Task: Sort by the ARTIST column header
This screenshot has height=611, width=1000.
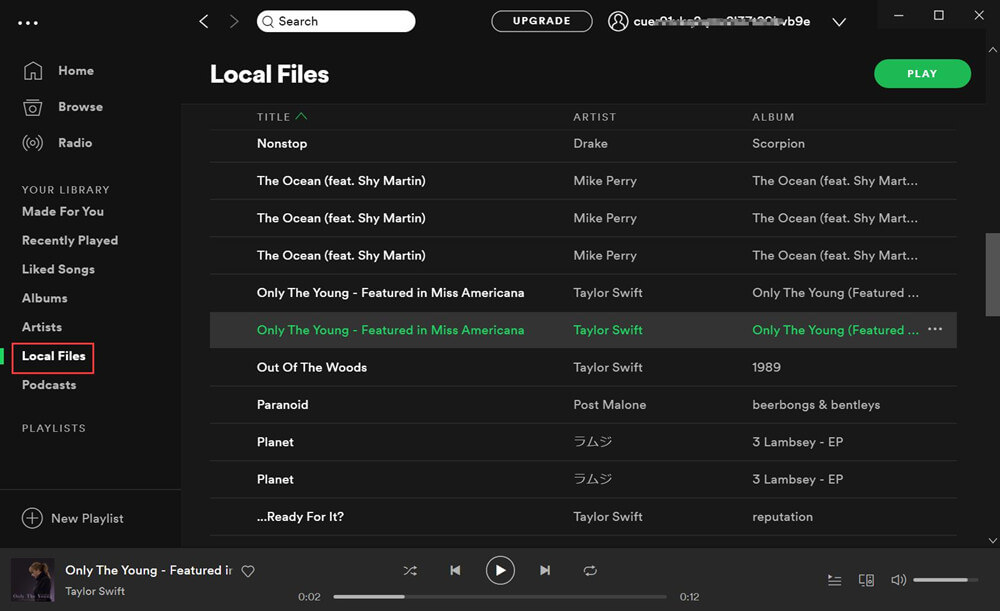Action: (x=594, y=117)
